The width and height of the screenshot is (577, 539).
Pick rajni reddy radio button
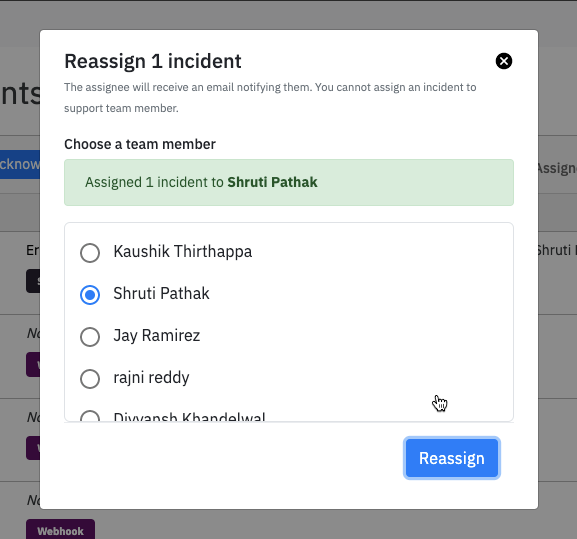[x=90, y=379]
